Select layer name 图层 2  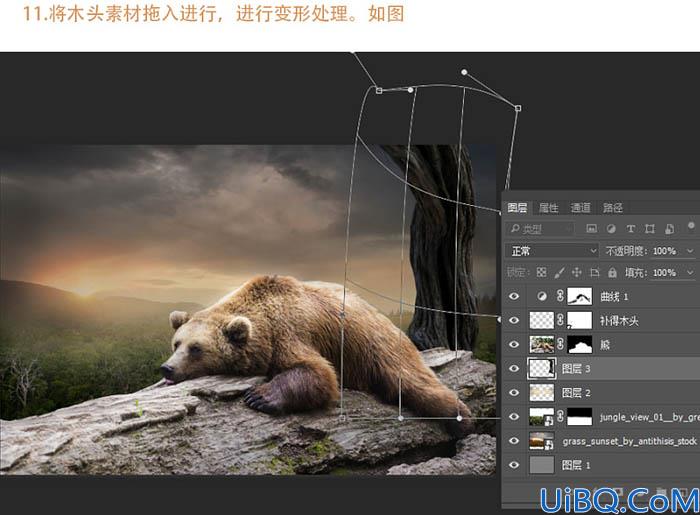click(576, 393)
